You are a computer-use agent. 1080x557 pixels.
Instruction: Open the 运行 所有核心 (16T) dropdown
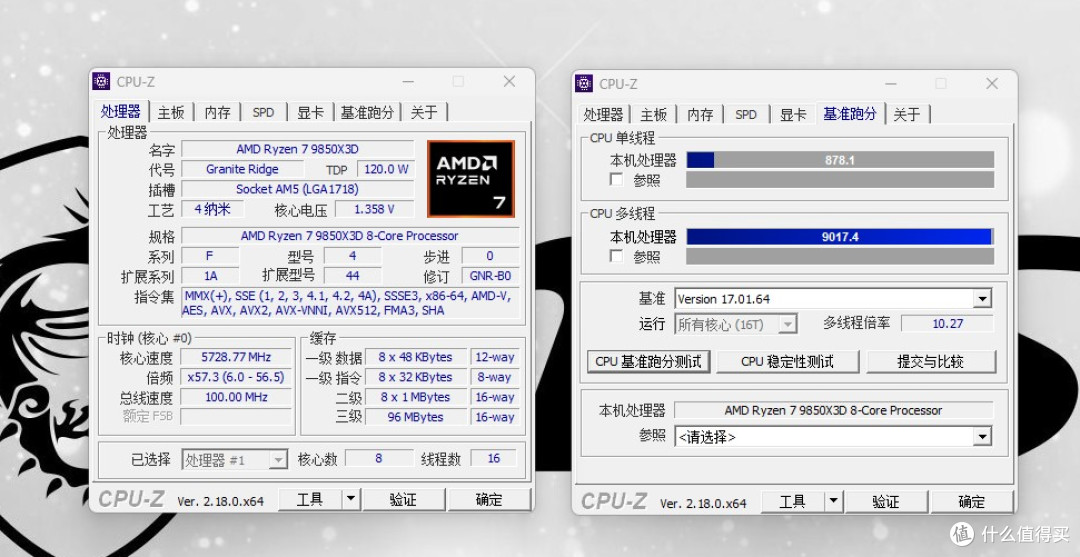788,324
